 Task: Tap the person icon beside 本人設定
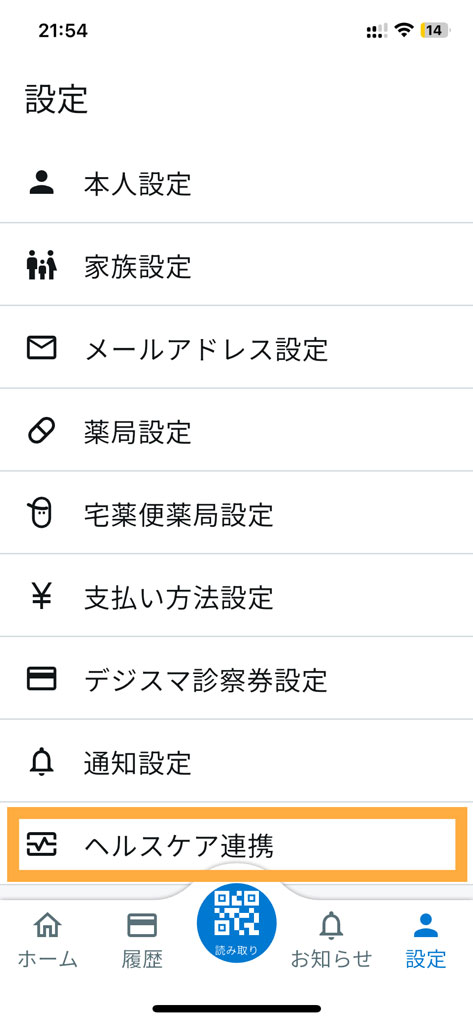coord(42,184)
